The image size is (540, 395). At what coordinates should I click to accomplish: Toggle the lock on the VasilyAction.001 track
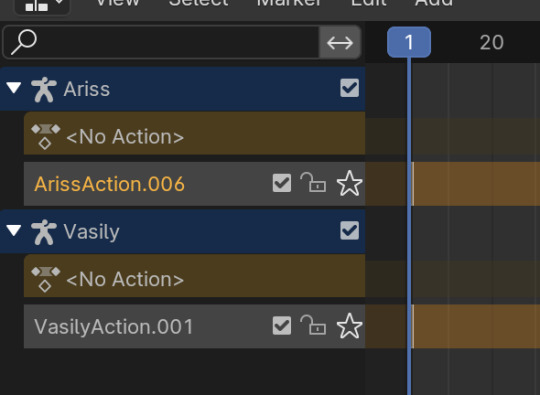point(313,325)
